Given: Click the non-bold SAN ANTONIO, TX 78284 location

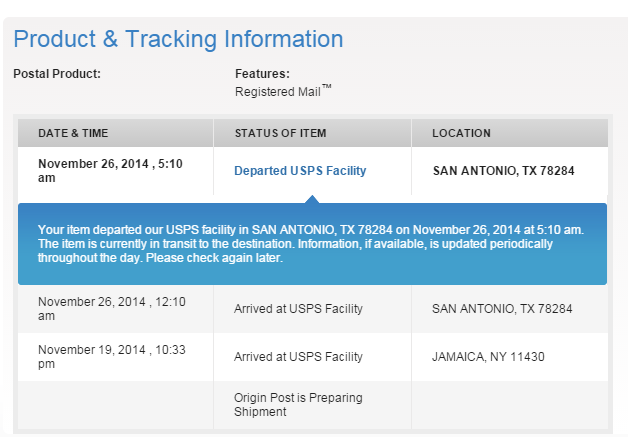Looking at the screenshot, I should pyautogui.click(x=502, y=309).
